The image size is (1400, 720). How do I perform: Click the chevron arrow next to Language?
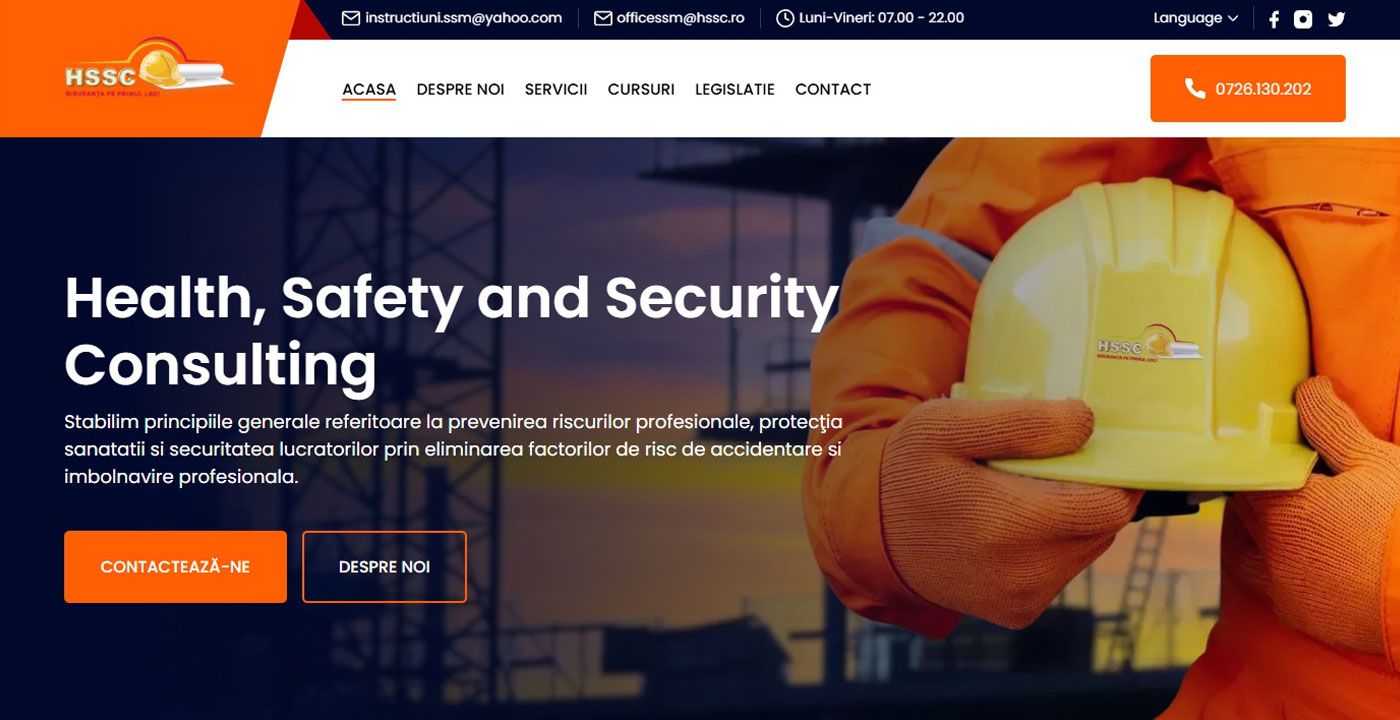point(1233,19)
